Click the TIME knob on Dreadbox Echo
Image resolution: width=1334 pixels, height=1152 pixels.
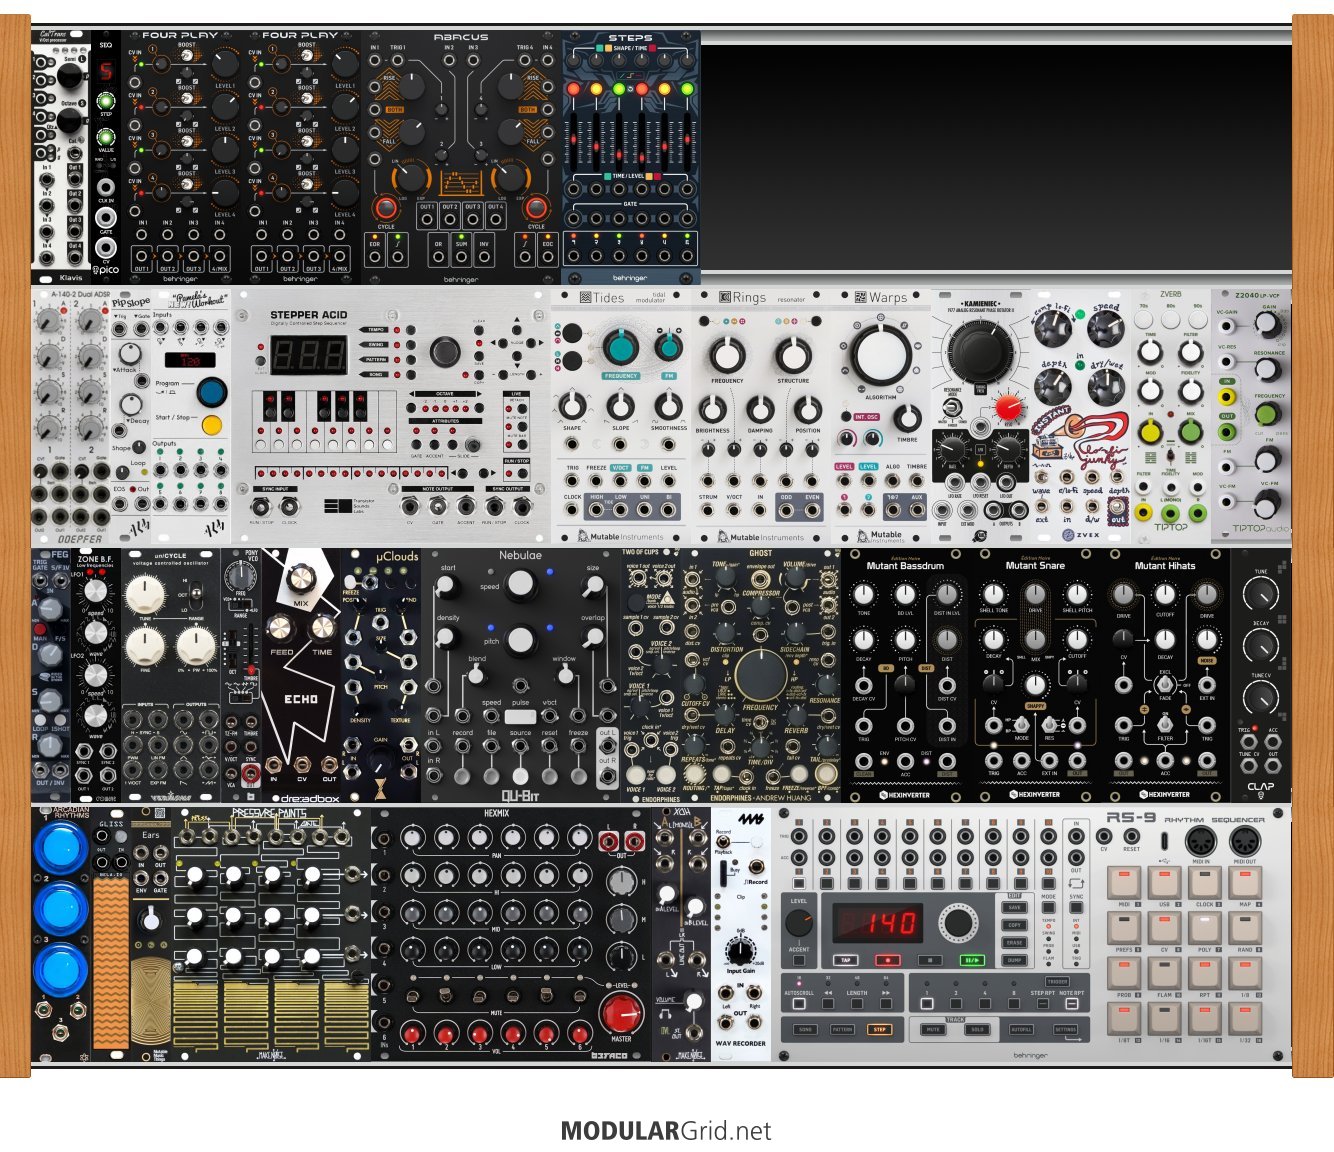(322, 628)
